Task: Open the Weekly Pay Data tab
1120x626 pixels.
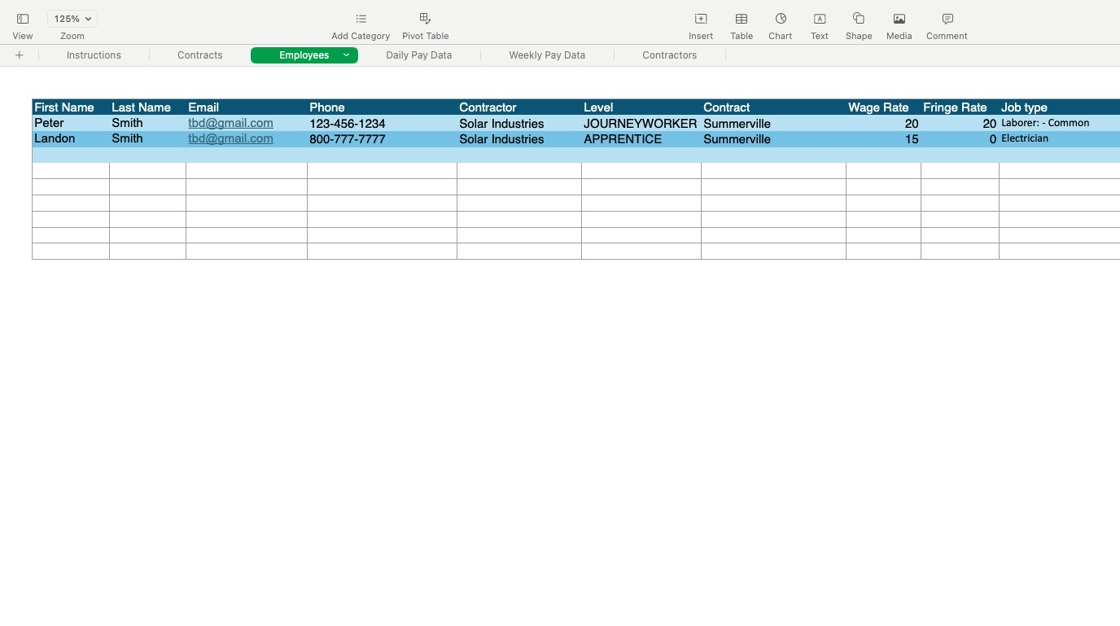Action: [x=547, y=55]
